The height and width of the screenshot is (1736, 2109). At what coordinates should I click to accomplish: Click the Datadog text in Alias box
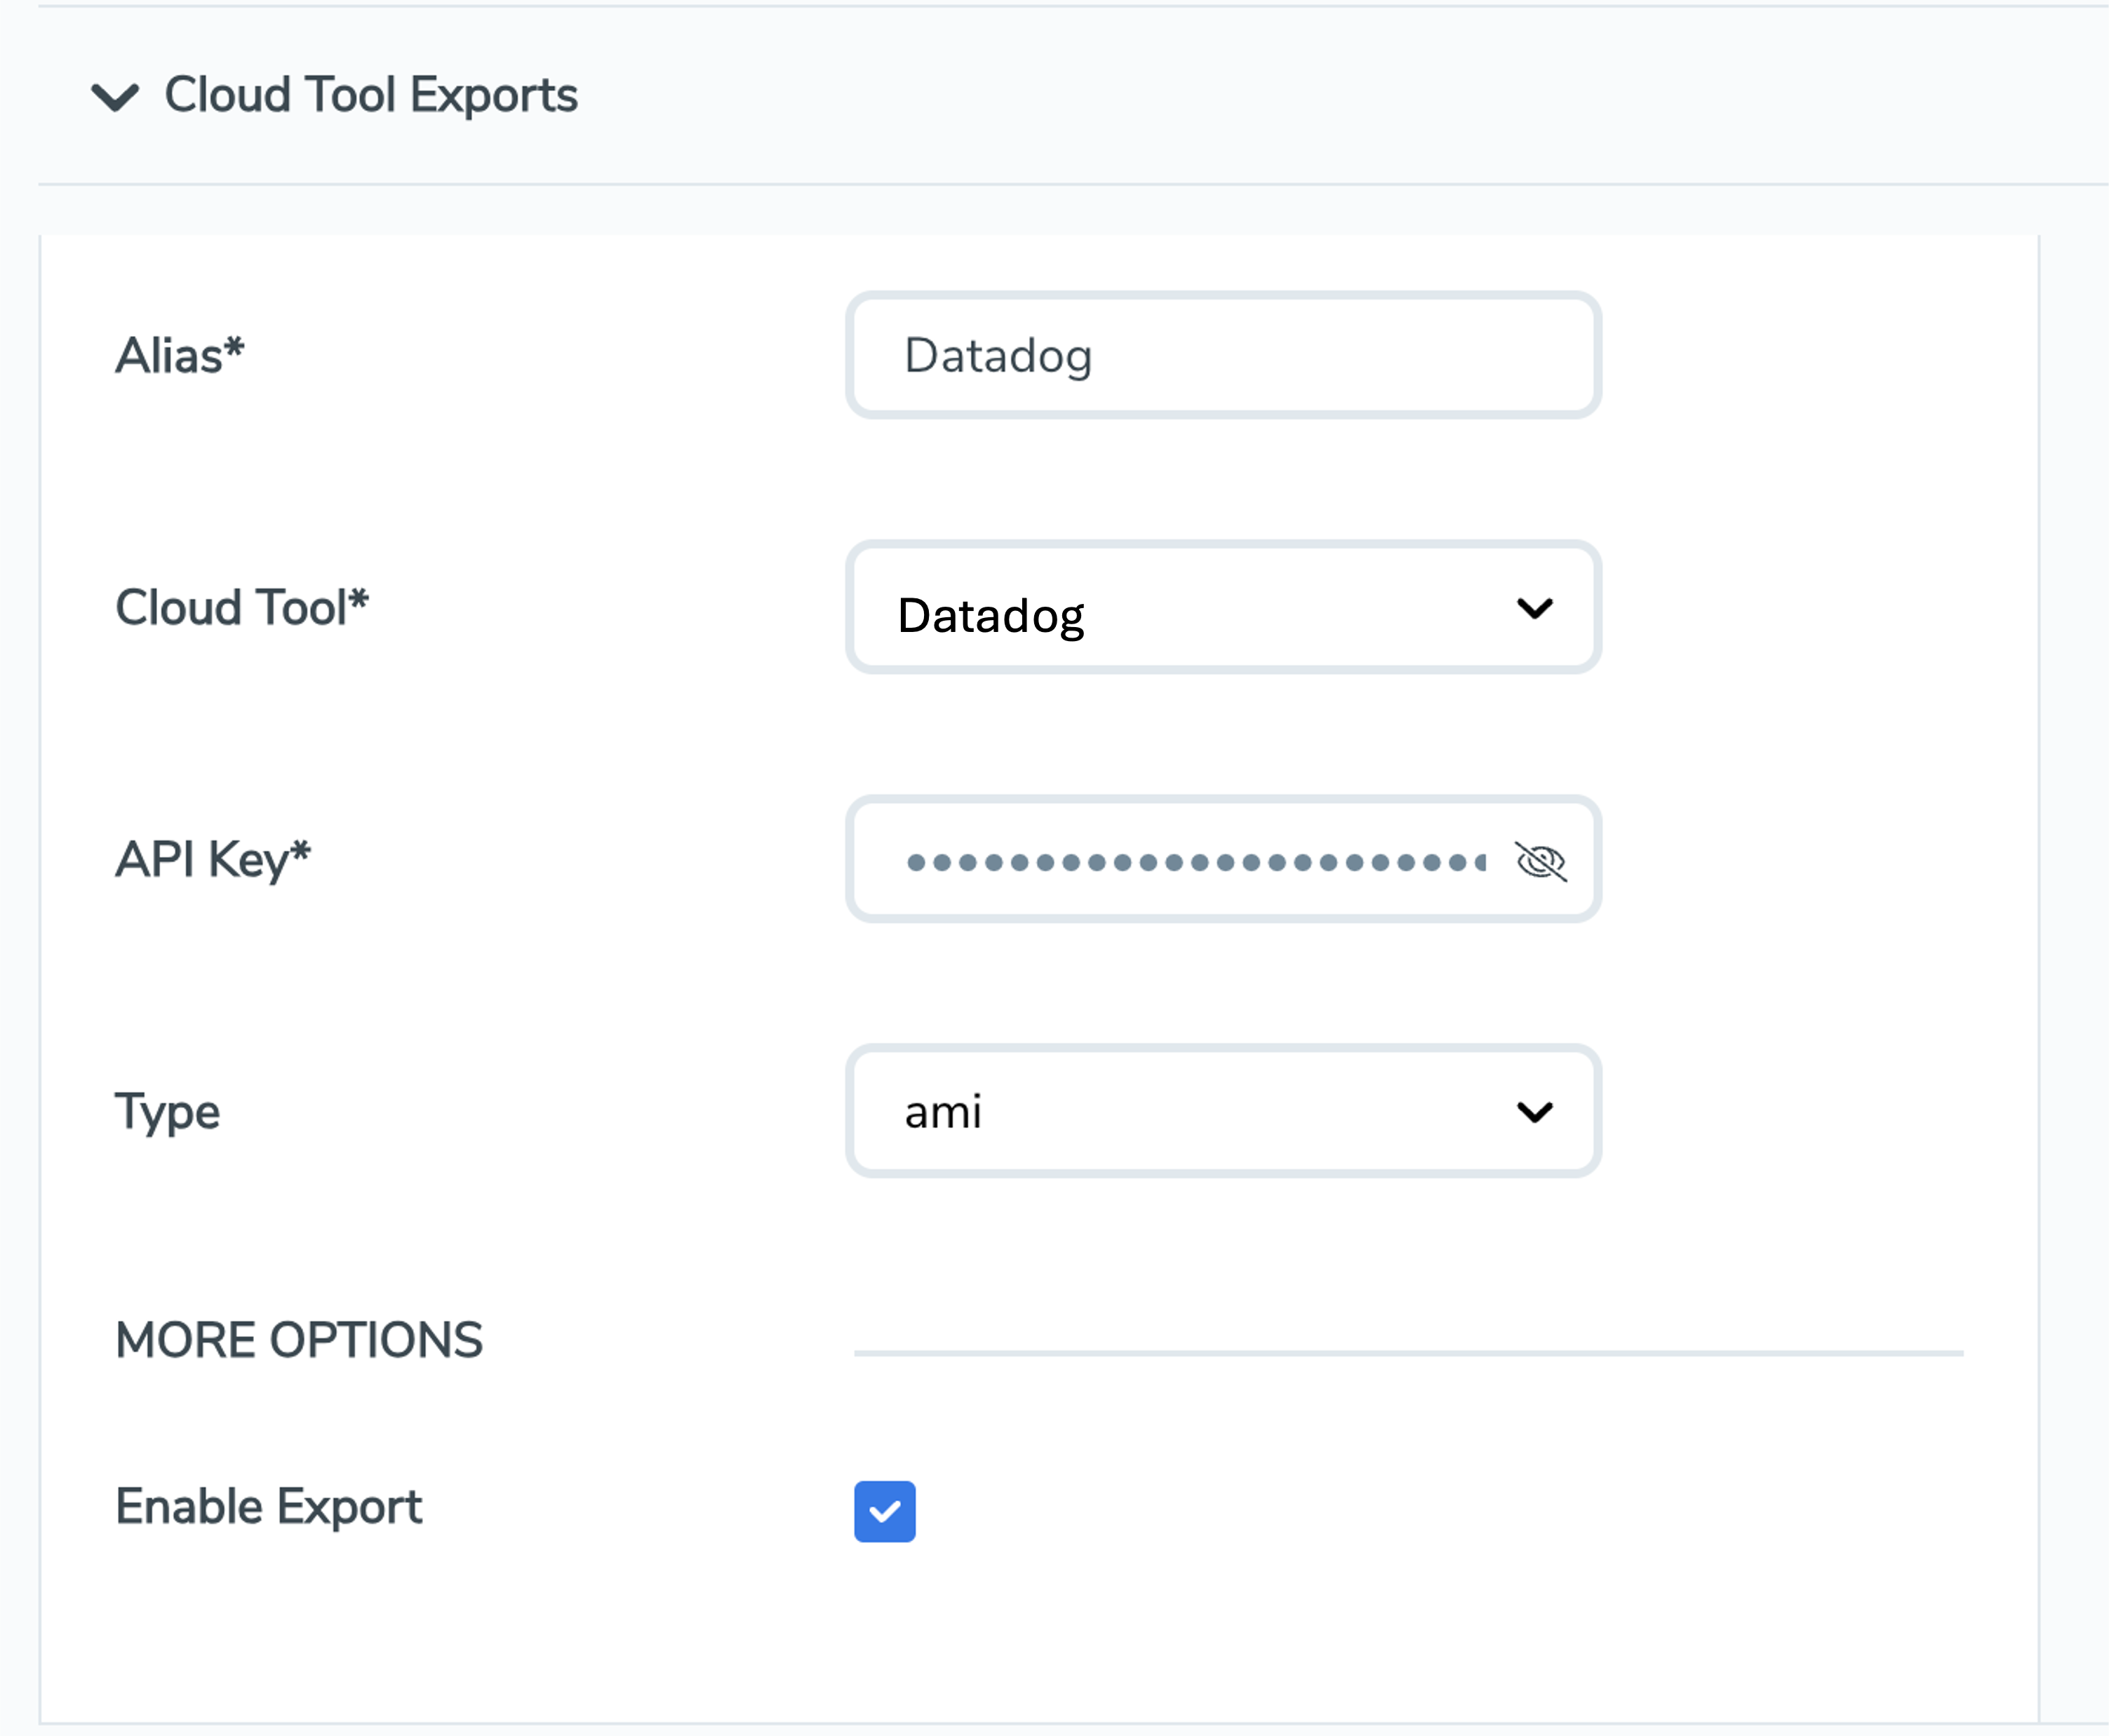click(x=997, y=356)
